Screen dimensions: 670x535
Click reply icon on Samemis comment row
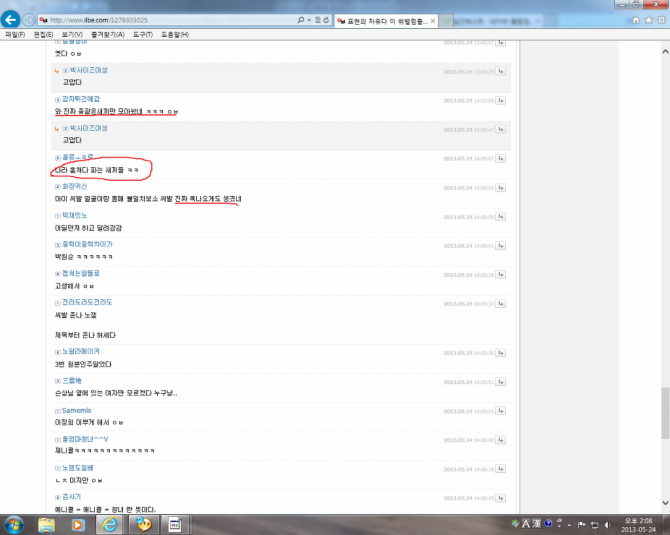[x=501, y=411]
